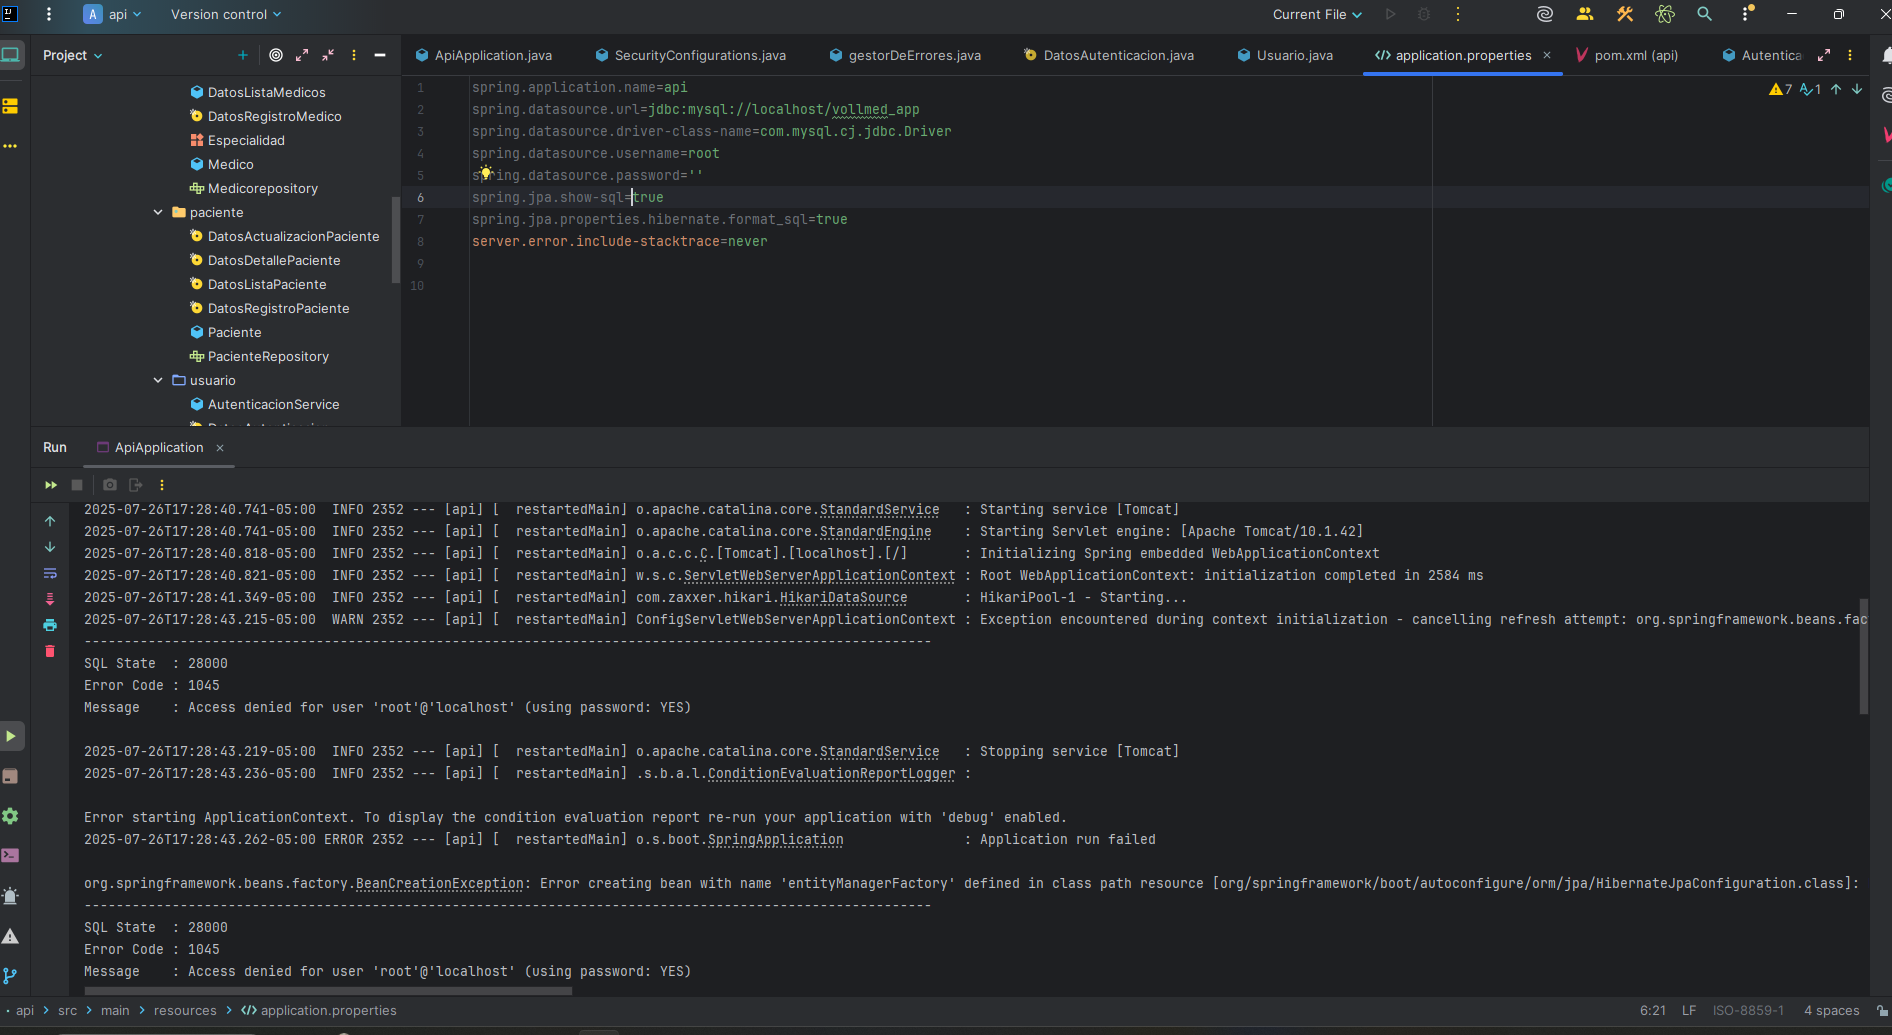Select the ApiApplication run tab

pyautogui.click(x=150, y=447)
